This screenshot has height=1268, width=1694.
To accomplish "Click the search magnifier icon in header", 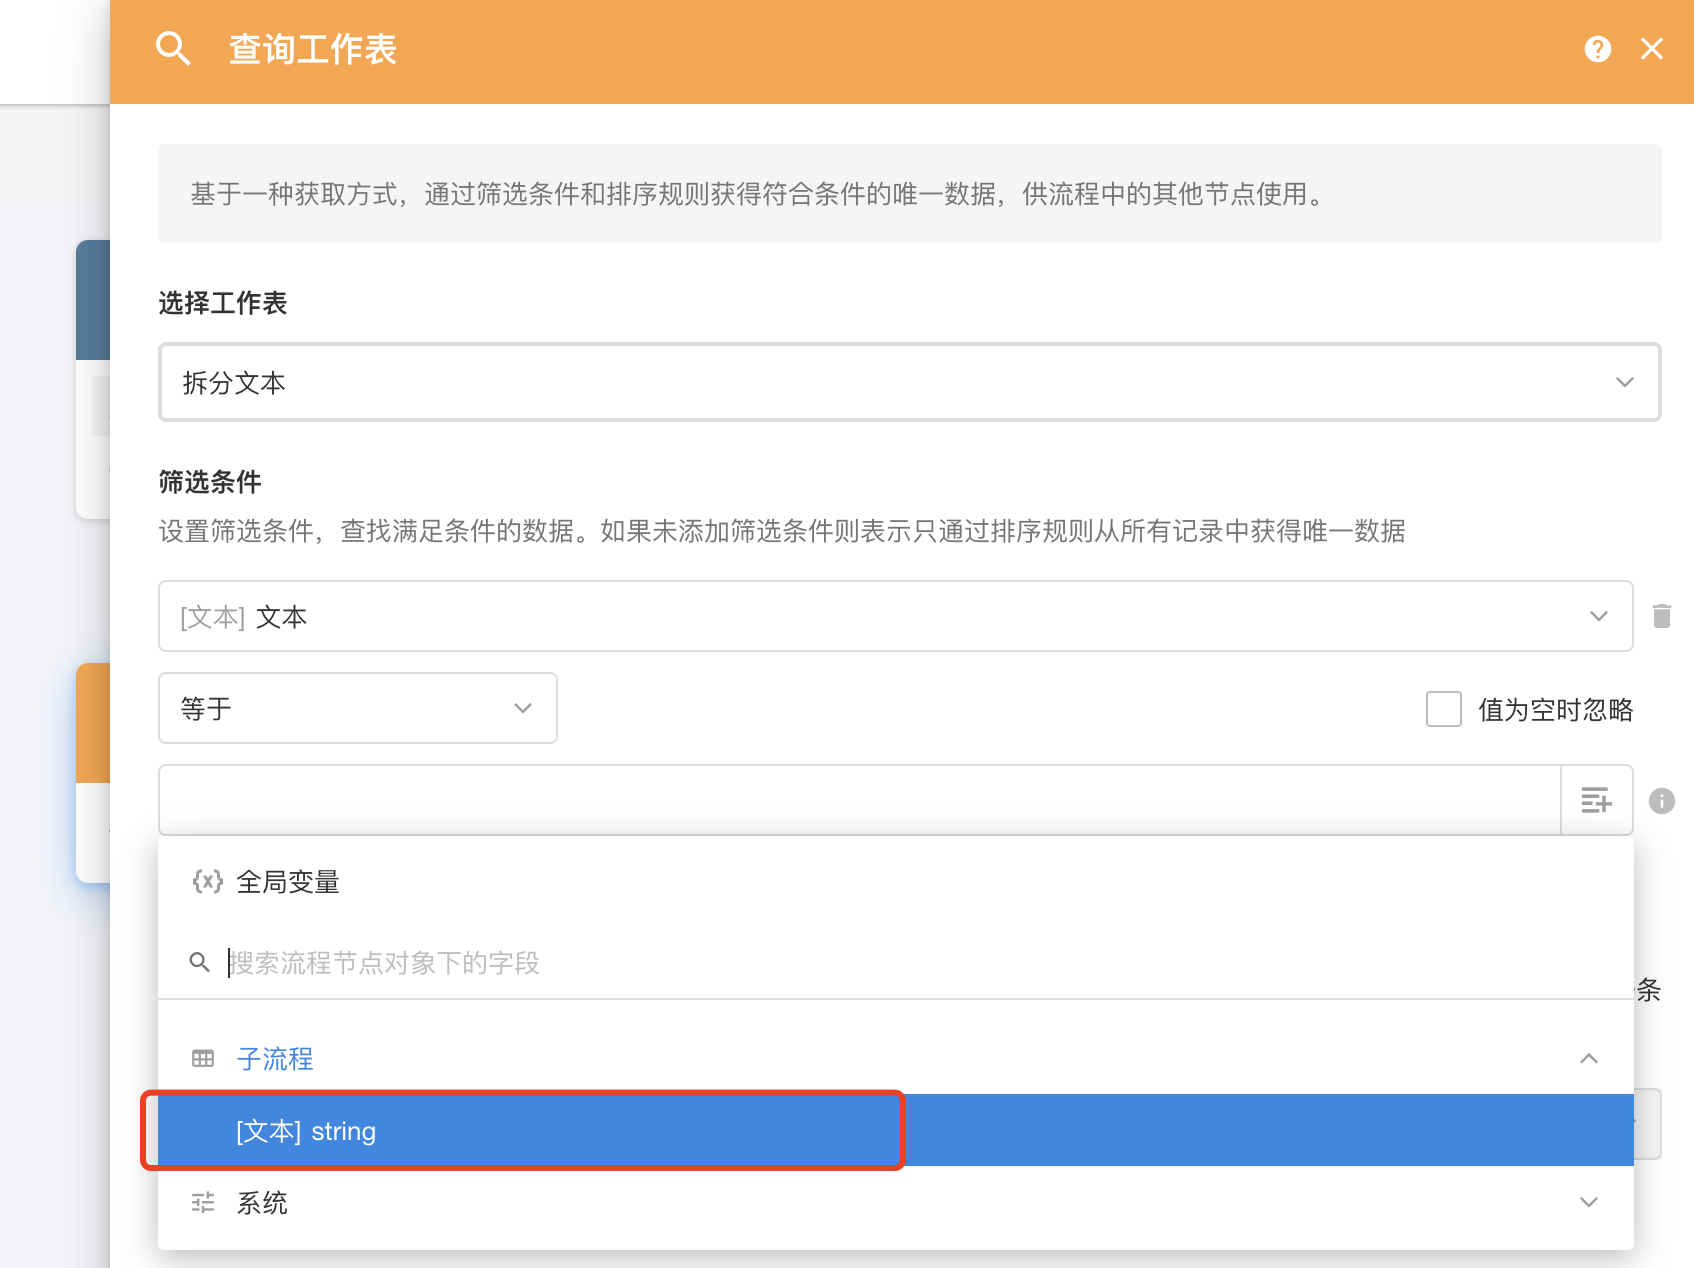I will 173,49.
